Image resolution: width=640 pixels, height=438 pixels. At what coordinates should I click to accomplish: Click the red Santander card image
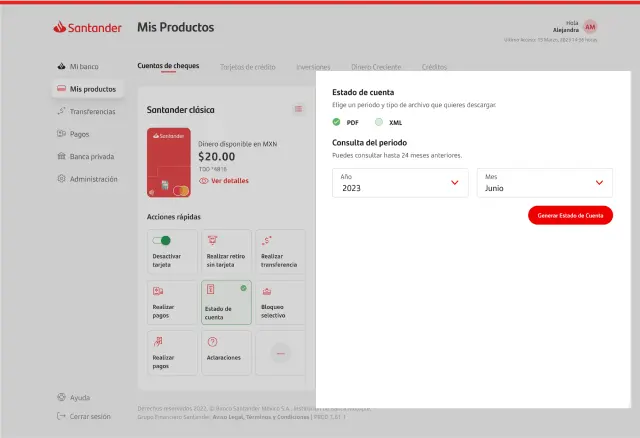tap(169, 162)
